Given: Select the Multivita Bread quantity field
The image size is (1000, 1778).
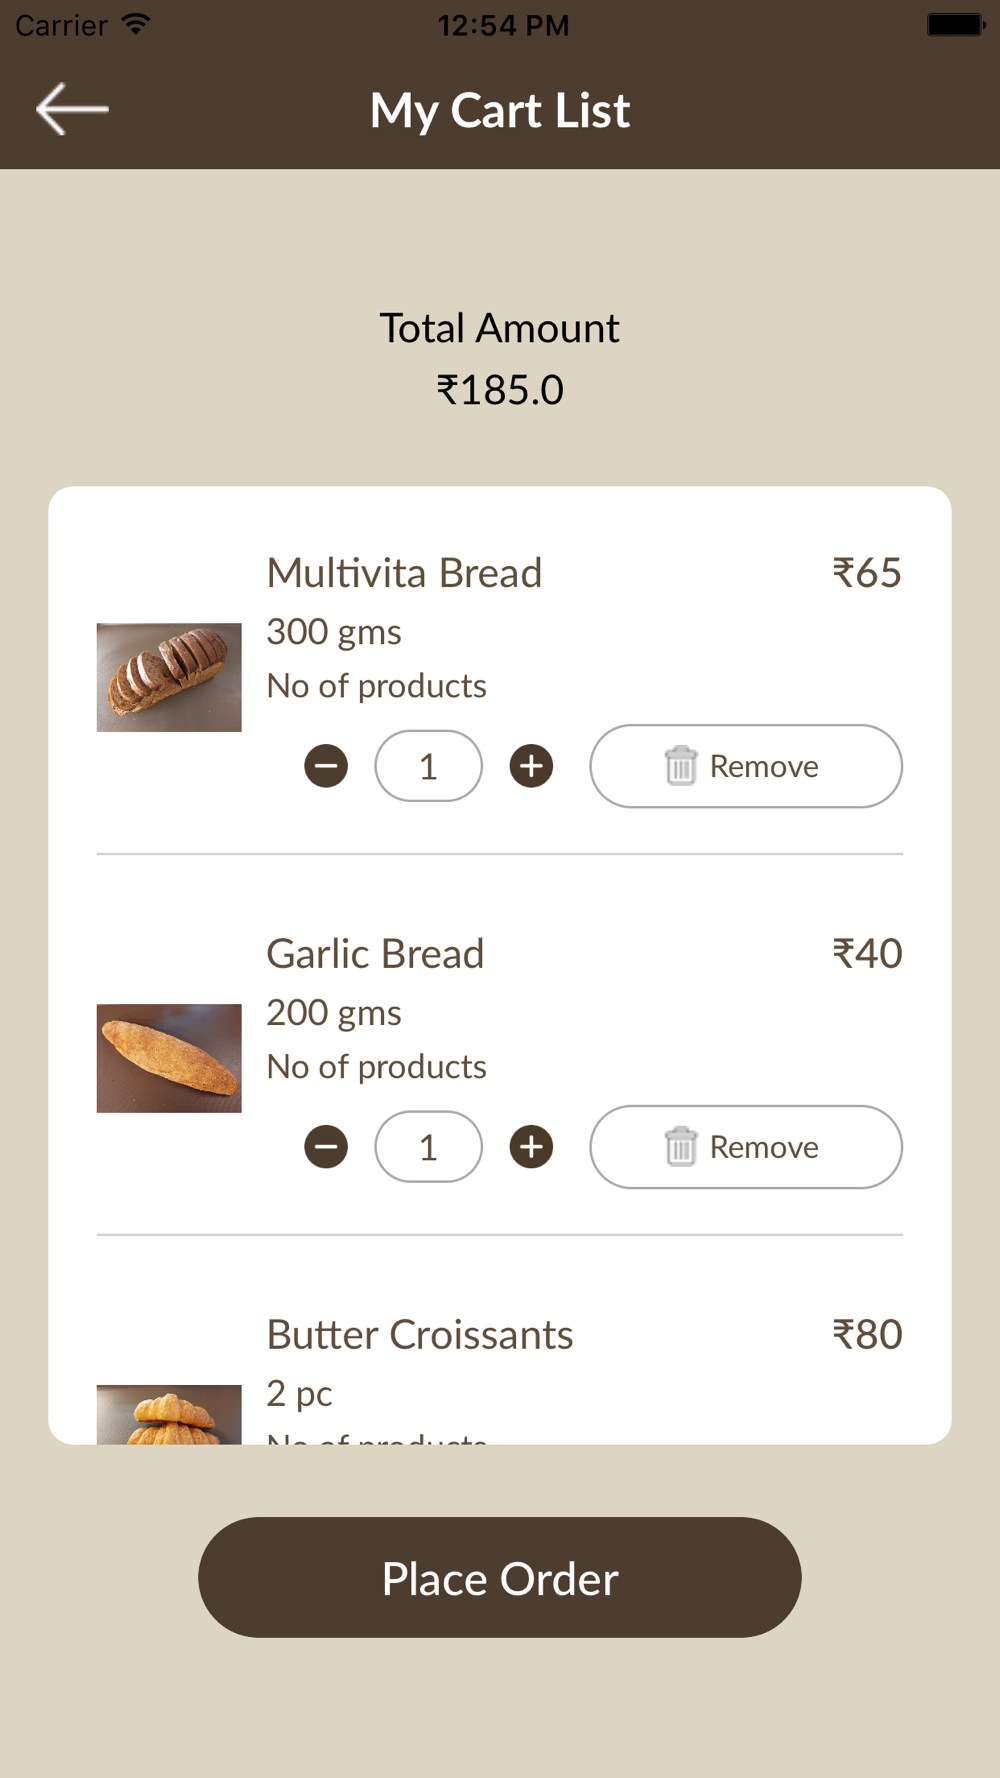Looking at the screenshot, I should 428,766.
